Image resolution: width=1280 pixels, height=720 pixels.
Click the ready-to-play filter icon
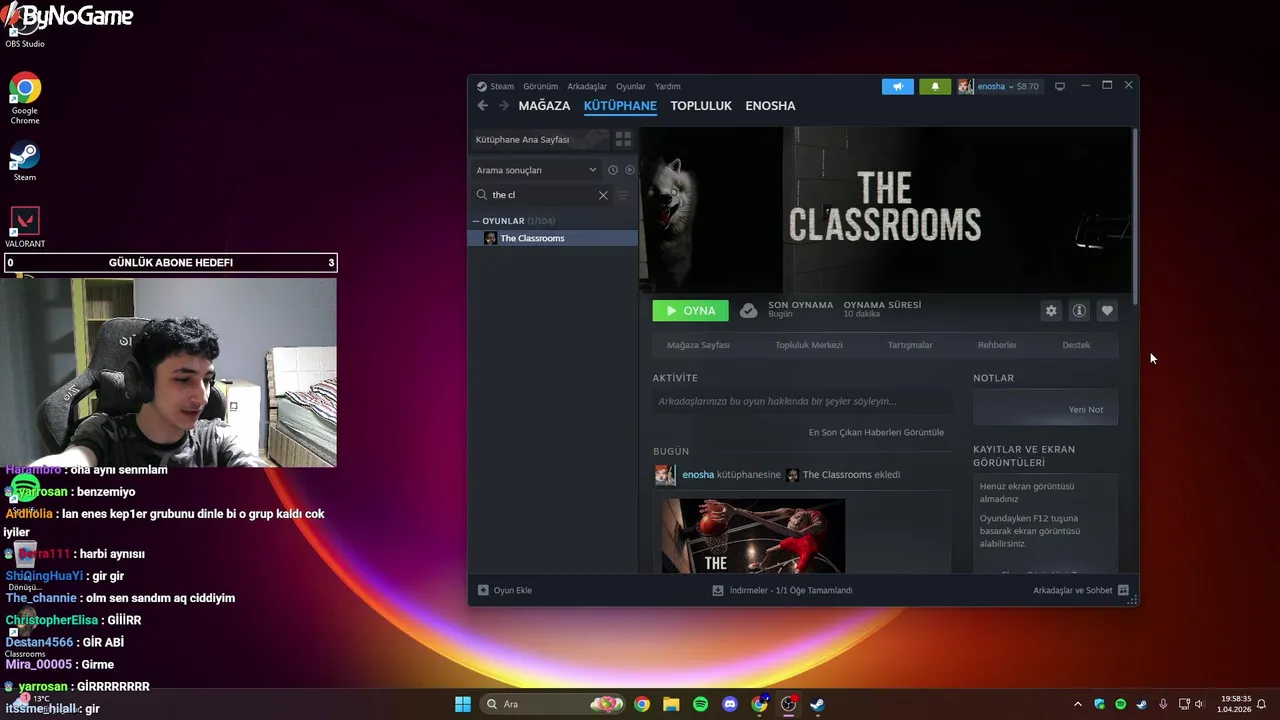point(629,170)
